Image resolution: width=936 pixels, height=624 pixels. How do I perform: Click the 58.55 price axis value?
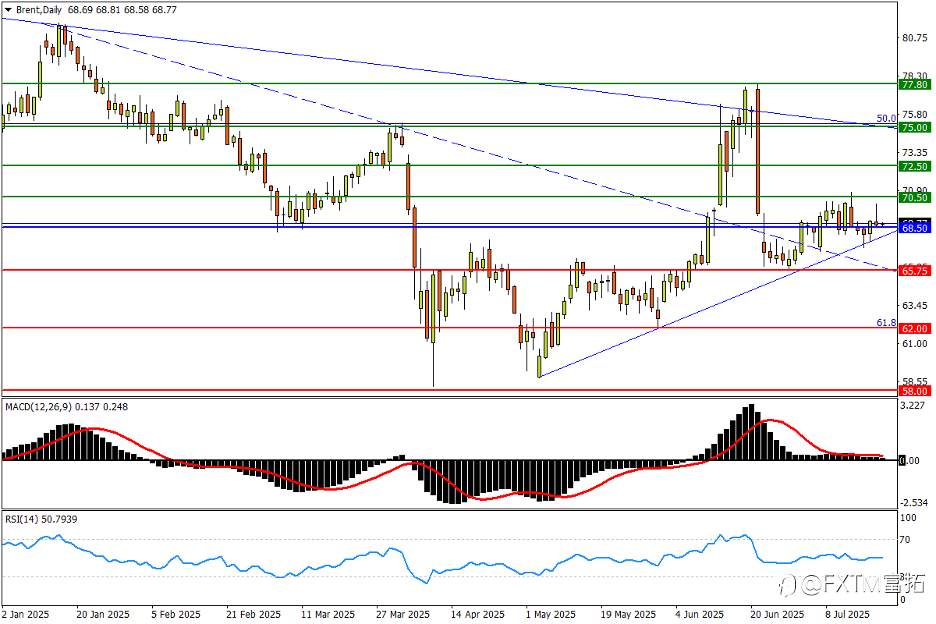tap(915, 381)
